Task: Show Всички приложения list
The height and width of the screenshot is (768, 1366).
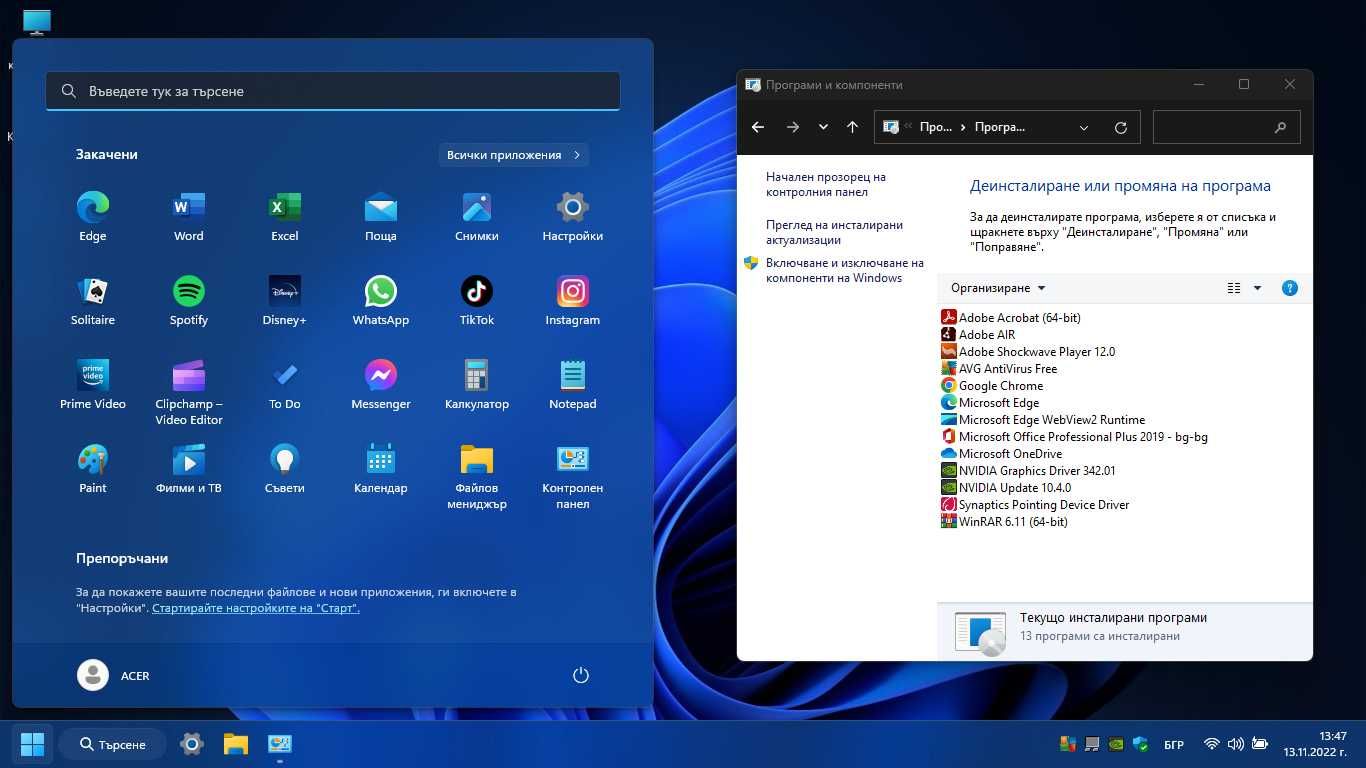Action: coord(514,155)
